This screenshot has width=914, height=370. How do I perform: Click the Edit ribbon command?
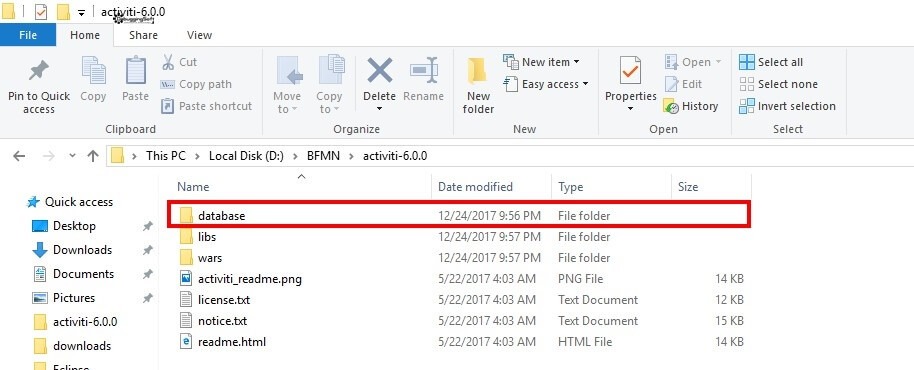(x=683, y=84)
